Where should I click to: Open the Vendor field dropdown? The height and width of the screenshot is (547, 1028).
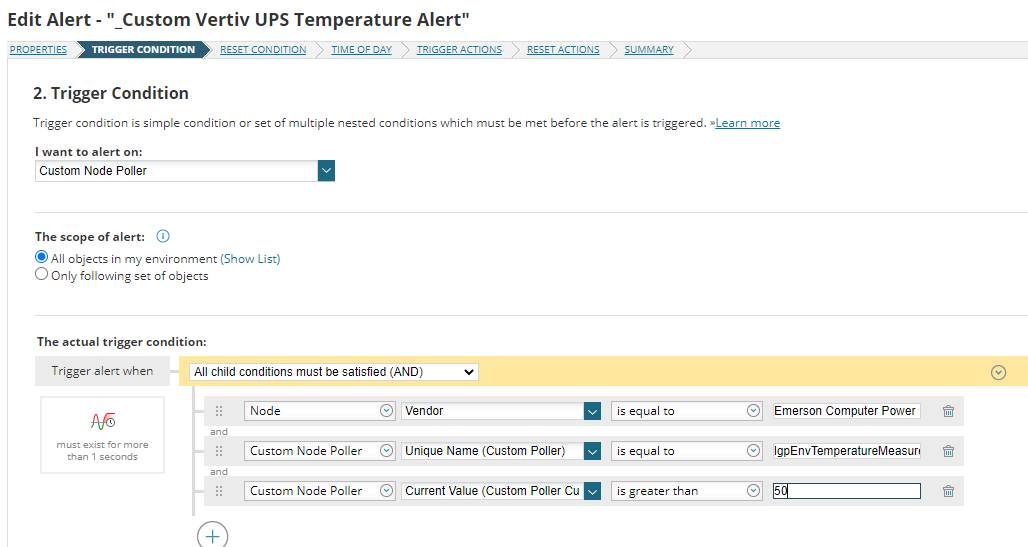(592, 411)
